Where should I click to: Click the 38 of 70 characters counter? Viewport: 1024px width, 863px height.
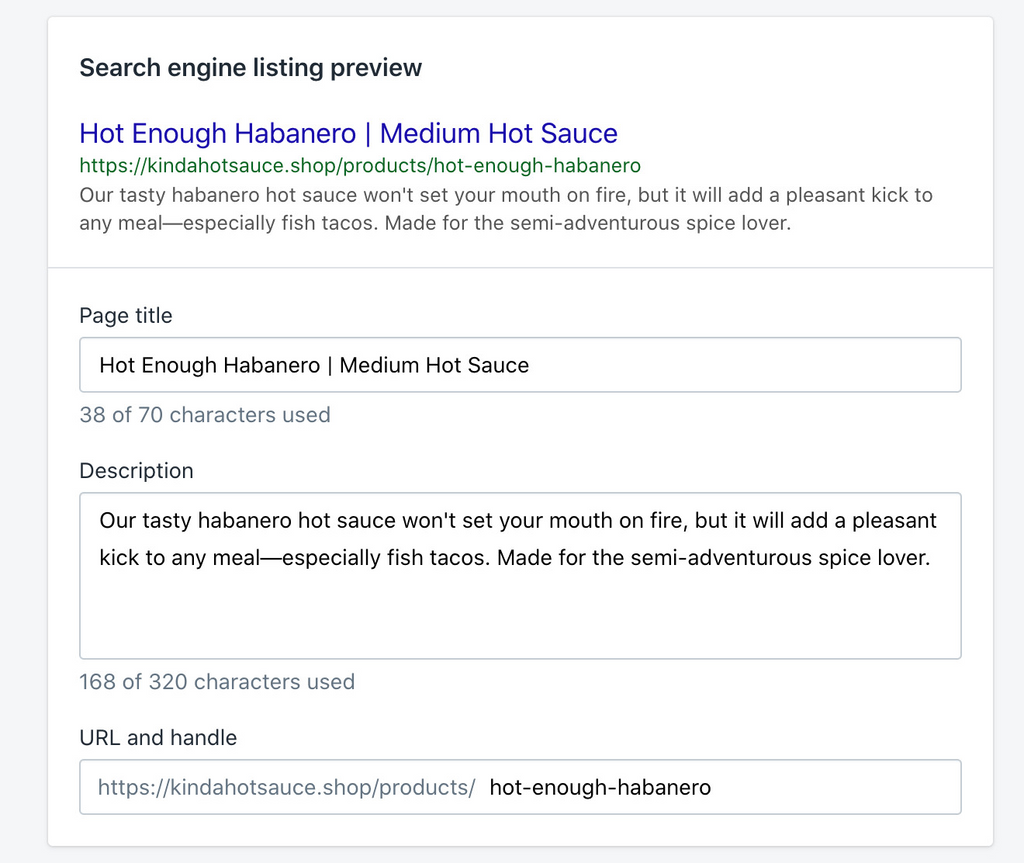click(204, 415)
